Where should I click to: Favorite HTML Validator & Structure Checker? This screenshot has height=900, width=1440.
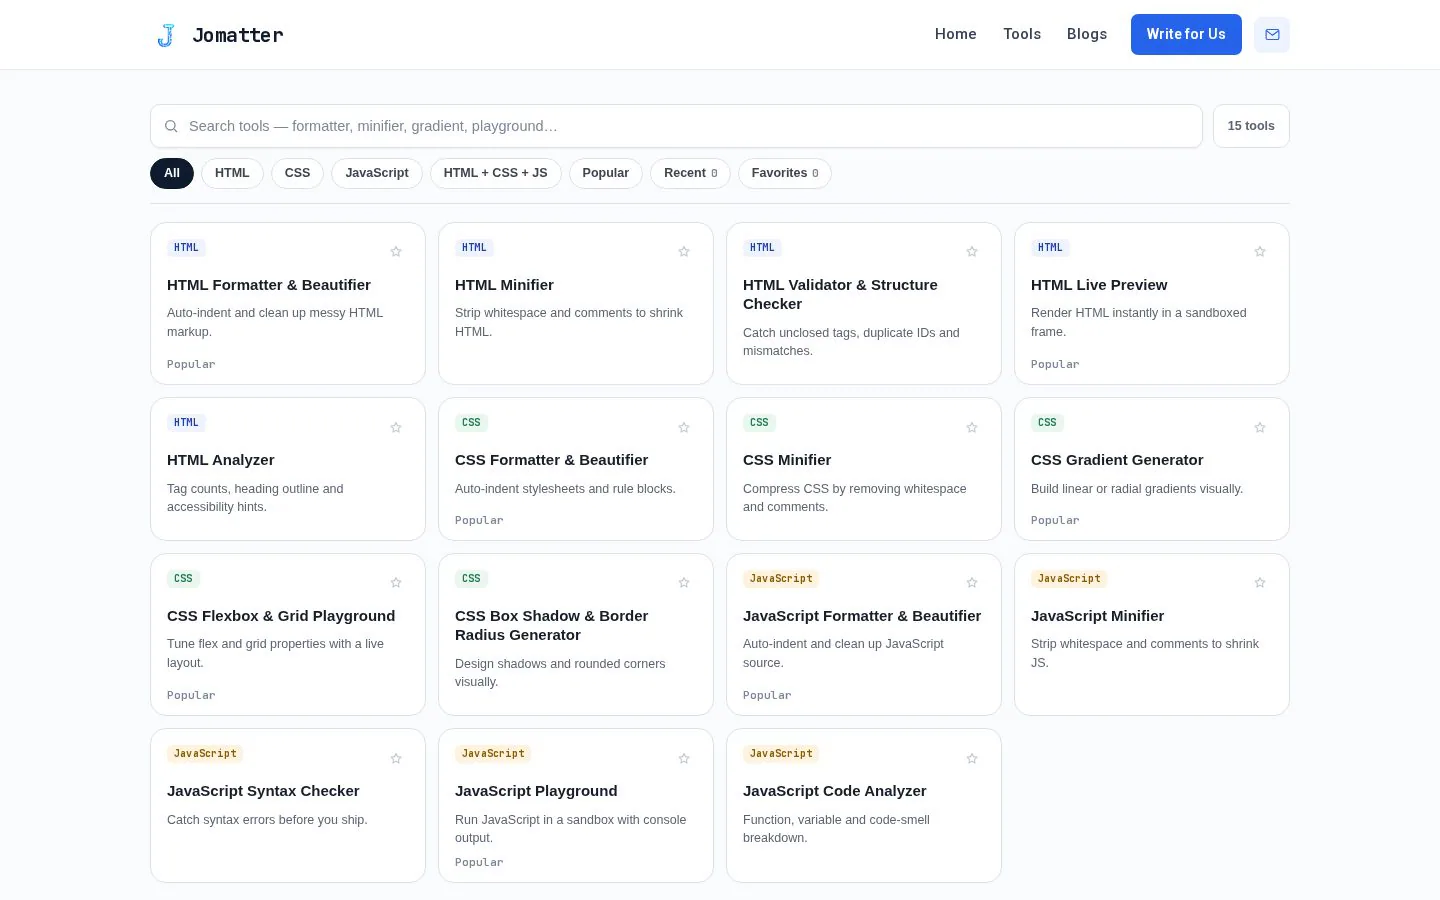point(972,252)
